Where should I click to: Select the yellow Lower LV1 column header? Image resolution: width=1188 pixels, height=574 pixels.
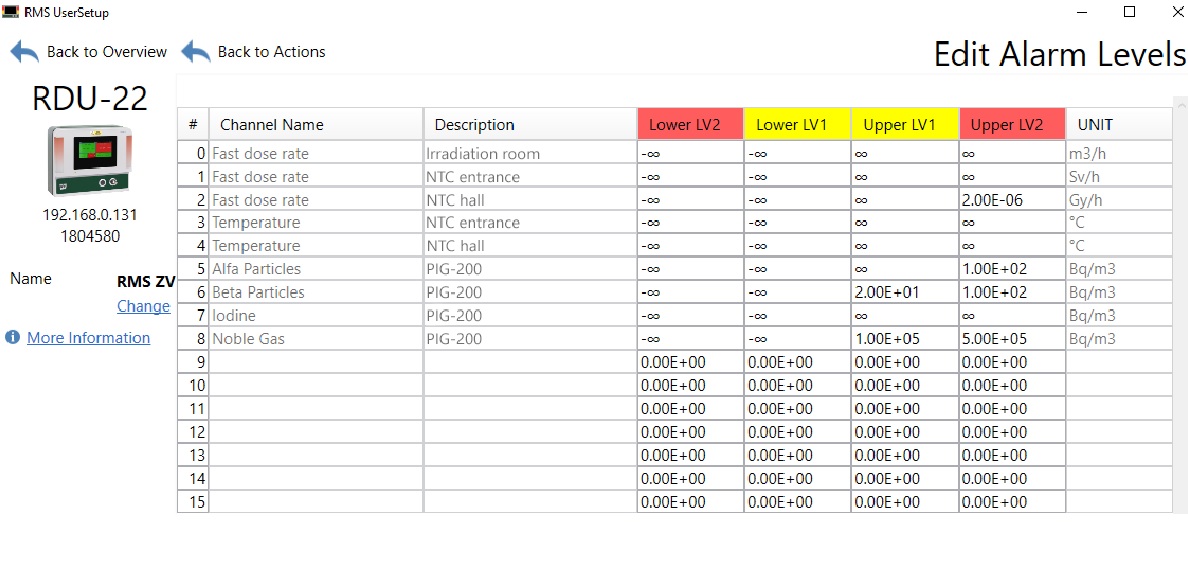(797, 125)
